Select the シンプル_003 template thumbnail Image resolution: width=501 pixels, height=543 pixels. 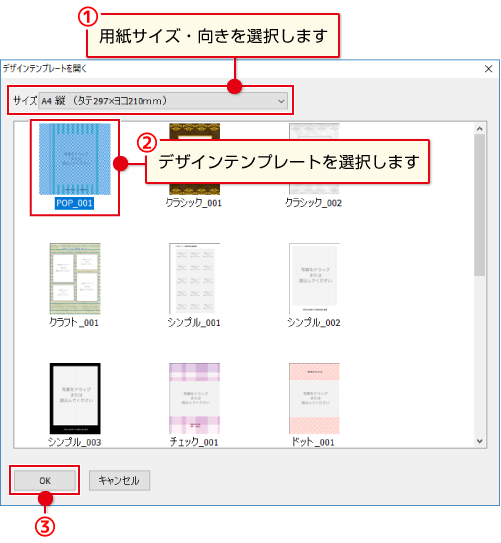pos(75,398)
